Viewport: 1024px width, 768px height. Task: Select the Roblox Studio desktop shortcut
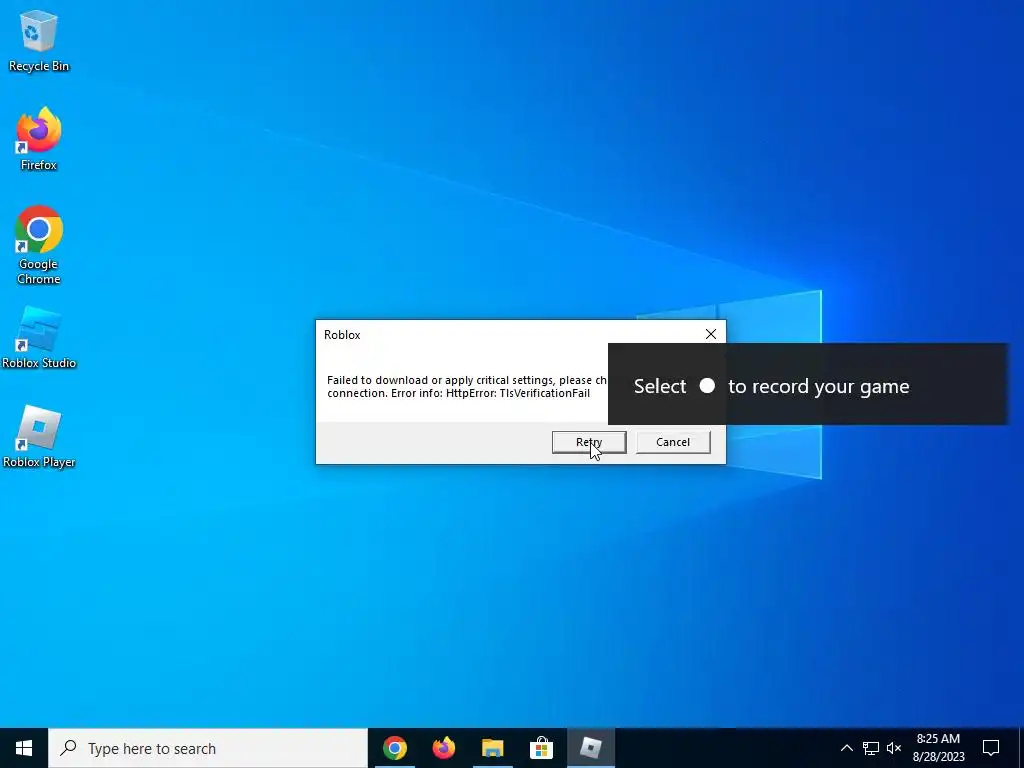tap(39, 338)
